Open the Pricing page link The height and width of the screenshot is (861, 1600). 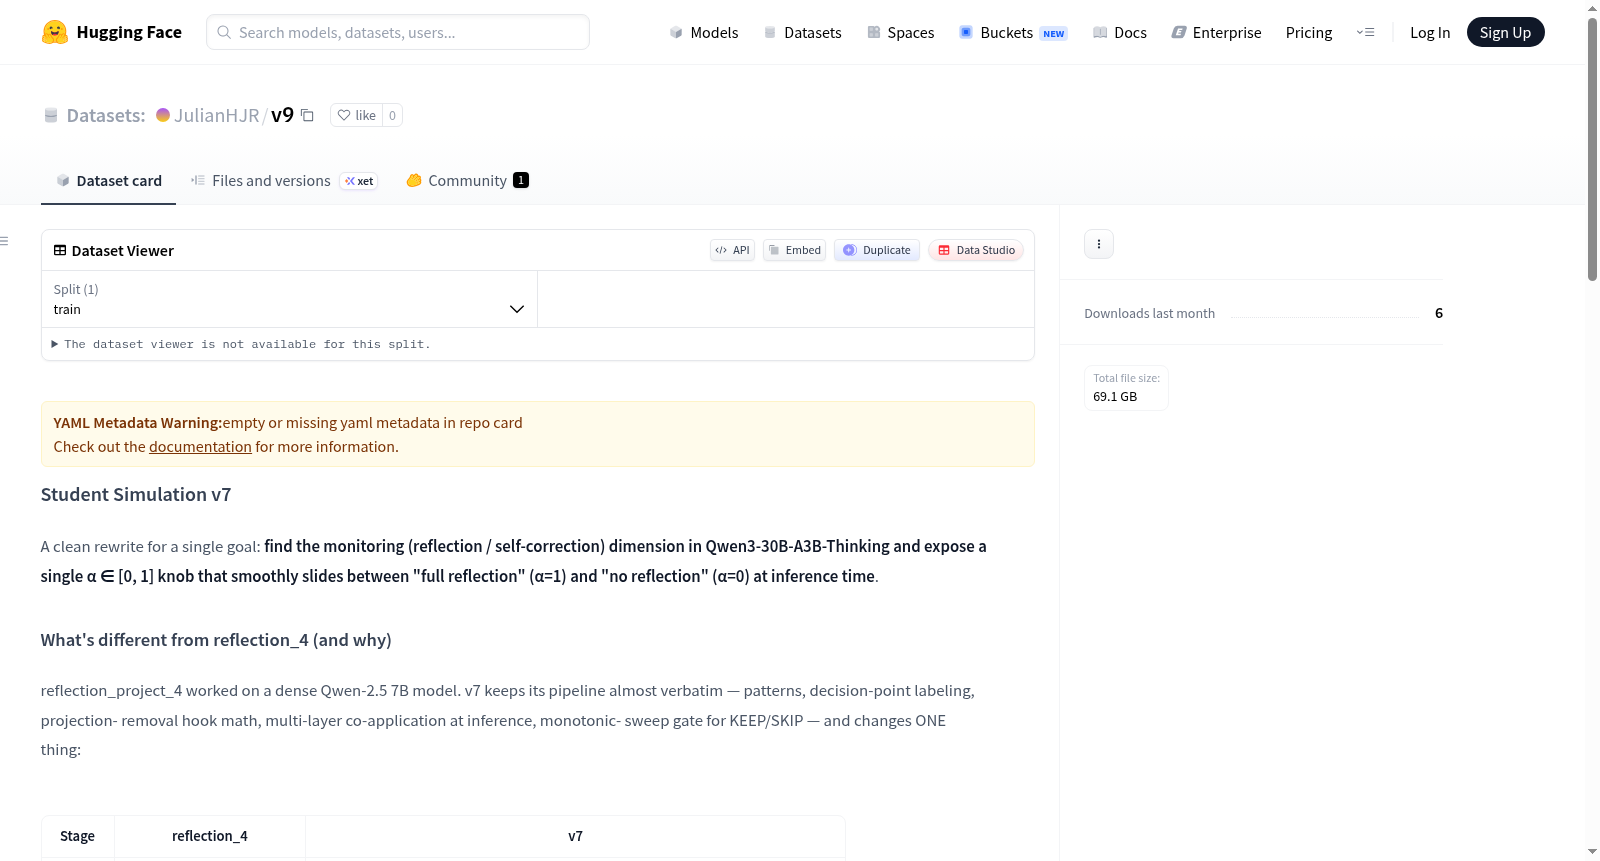coord(1309,32)
